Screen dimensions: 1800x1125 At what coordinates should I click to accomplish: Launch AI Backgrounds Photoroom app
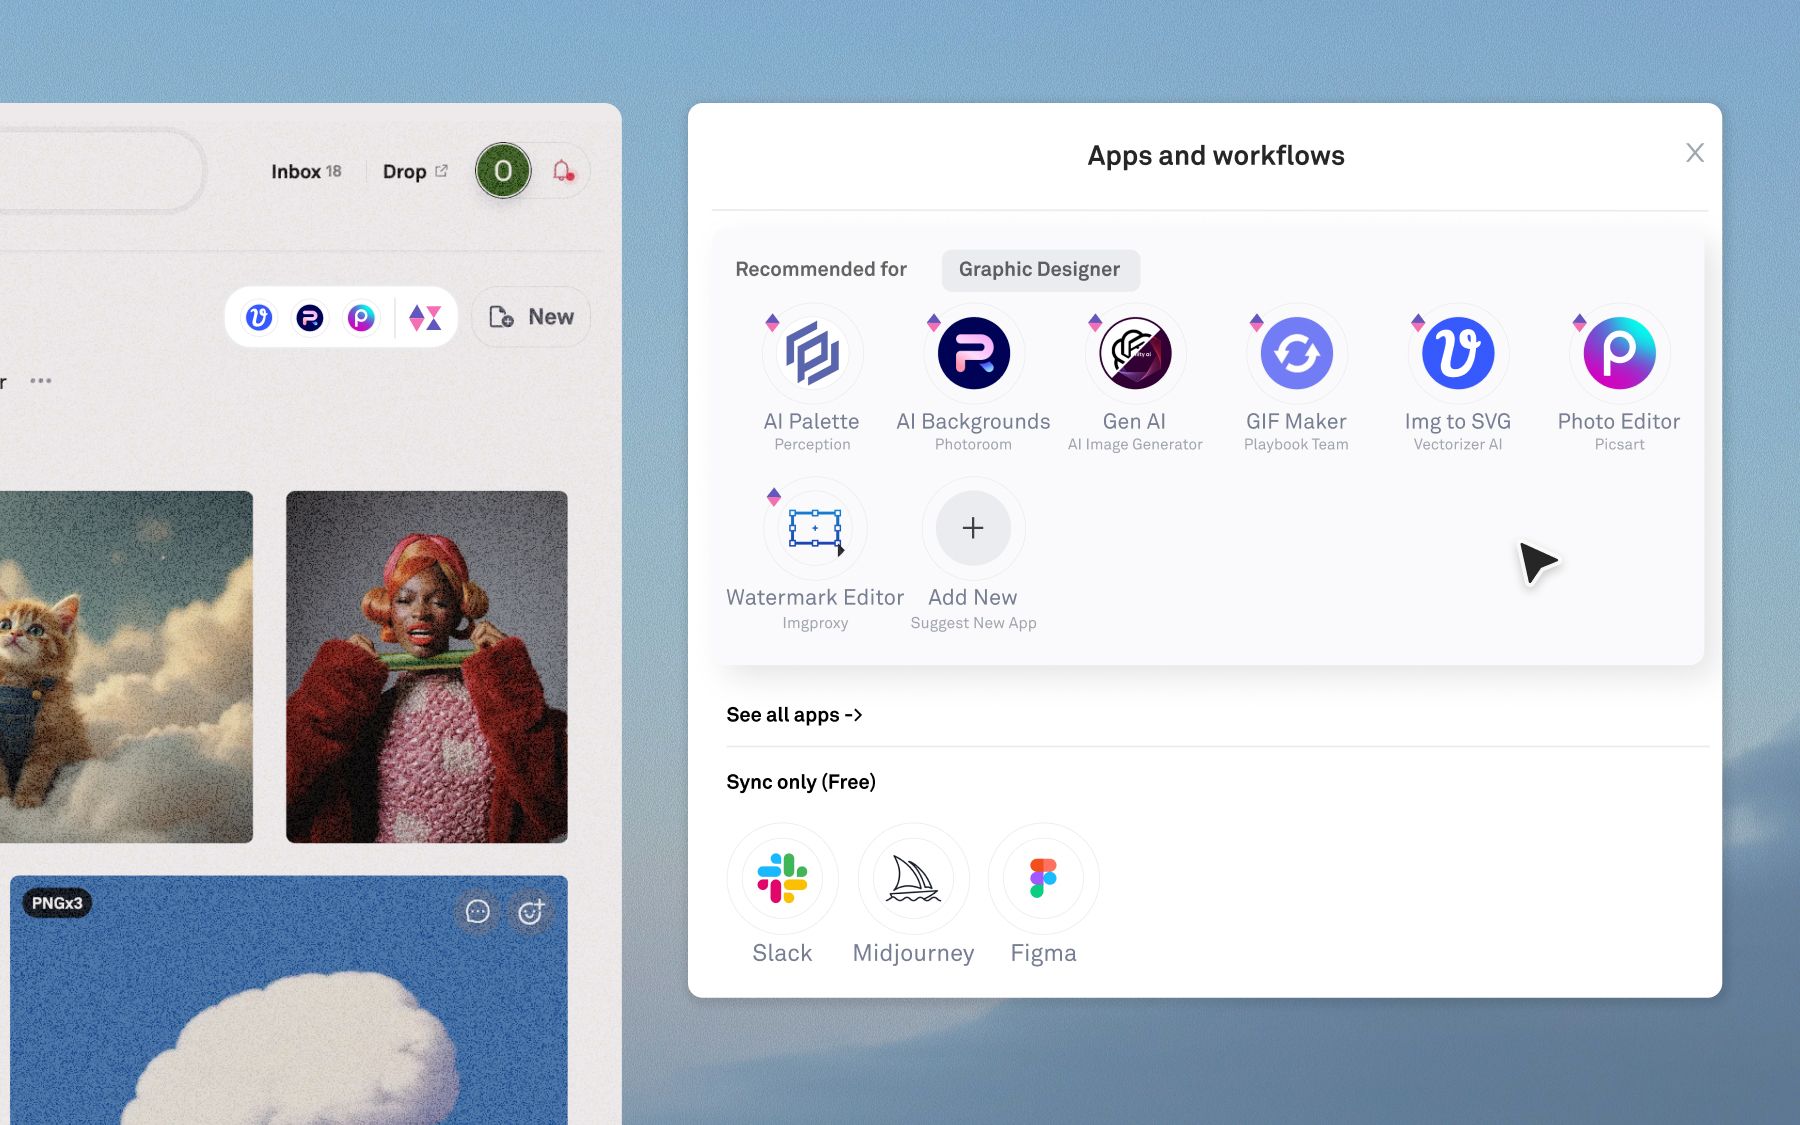point(973,354)
